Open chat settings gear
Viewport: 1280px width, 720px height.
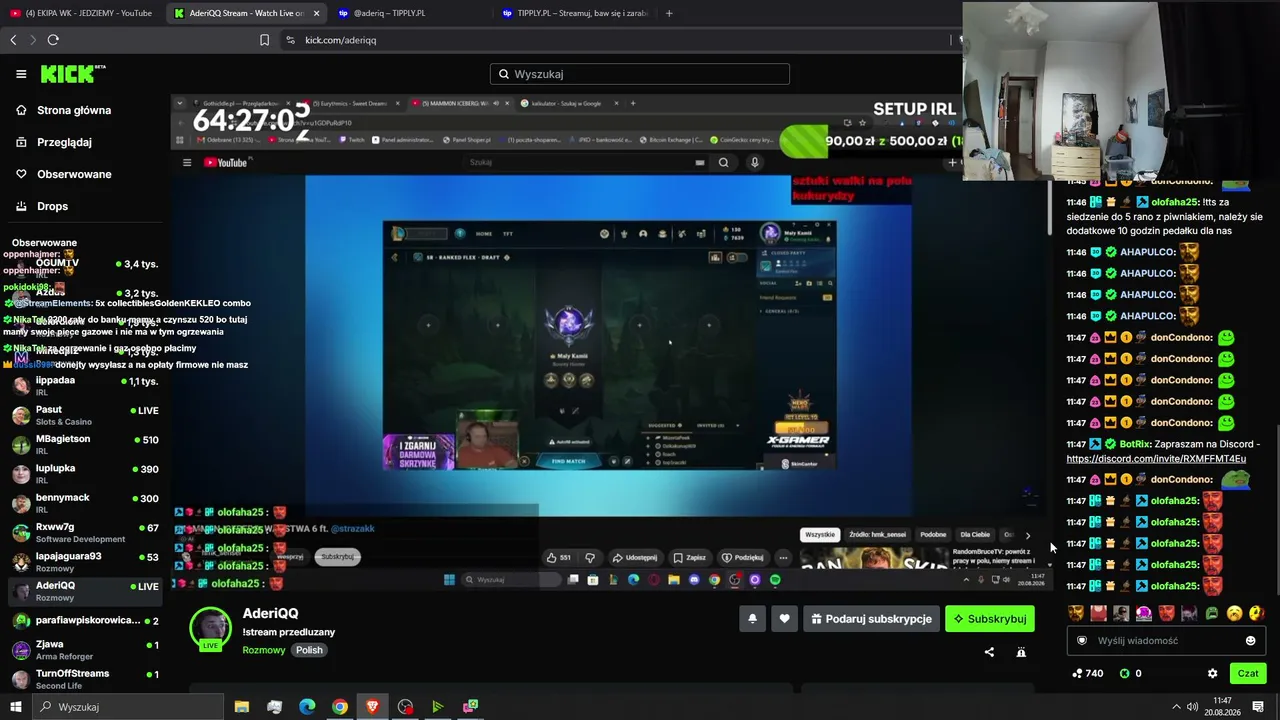click(1213, 673)
